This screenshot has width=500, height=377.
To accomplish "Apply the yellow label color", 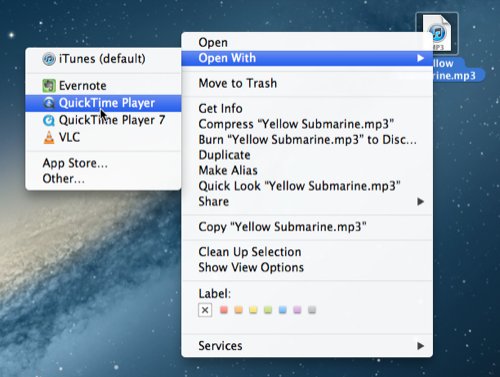I will pyautogui.click(x=253, y=310).
